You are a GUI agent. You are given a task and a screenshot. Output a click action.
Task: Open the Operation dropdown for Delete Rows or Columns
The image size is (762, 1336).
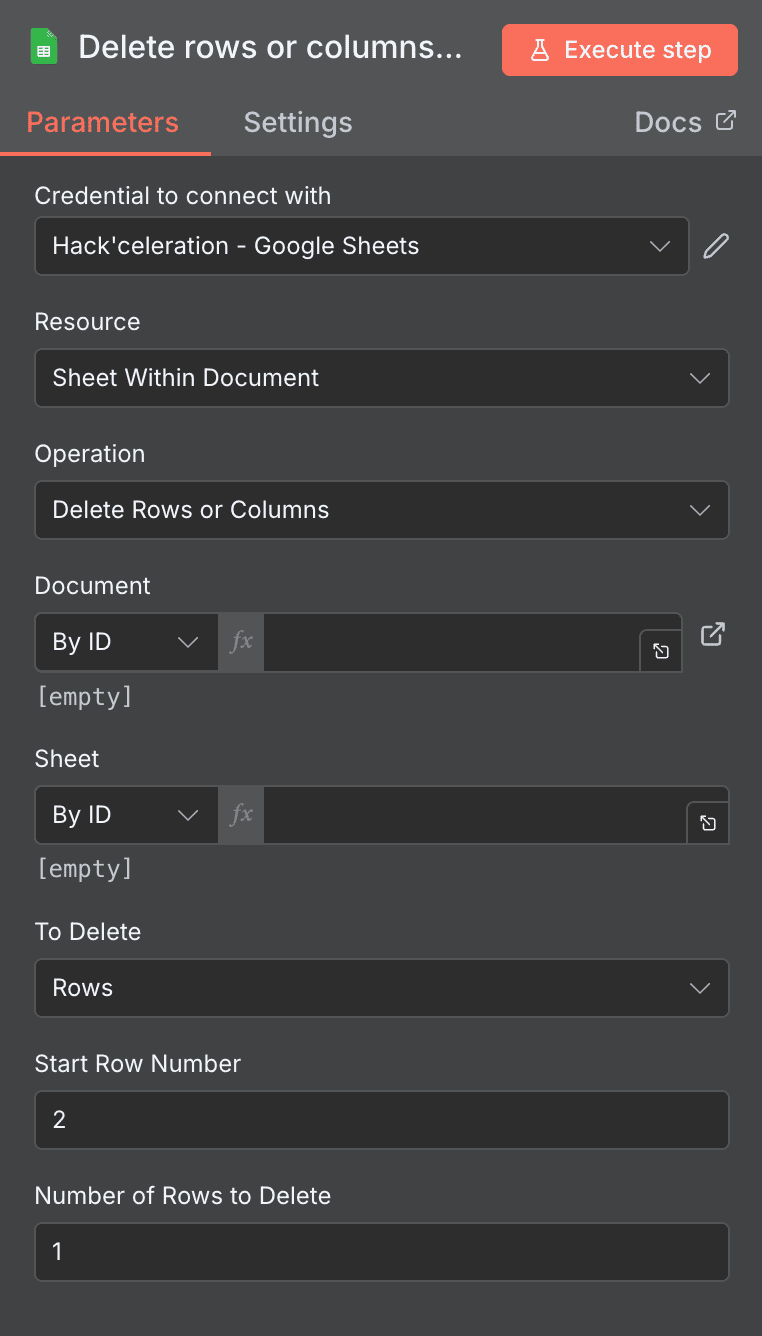coord(380,510)
